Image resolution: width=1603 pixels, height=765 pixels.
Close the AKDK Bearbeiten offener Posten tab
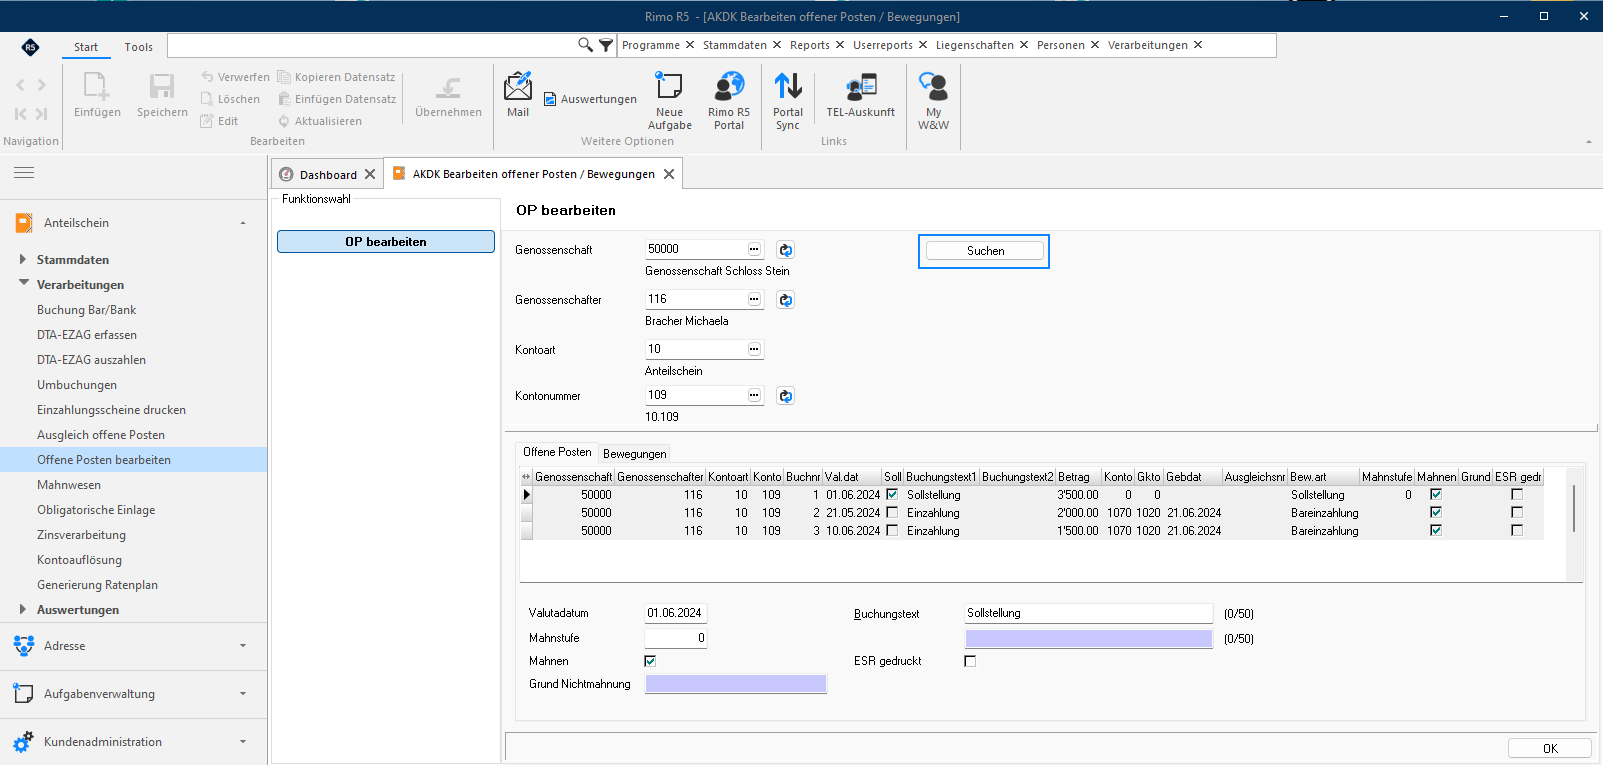(x=669, y=174)
